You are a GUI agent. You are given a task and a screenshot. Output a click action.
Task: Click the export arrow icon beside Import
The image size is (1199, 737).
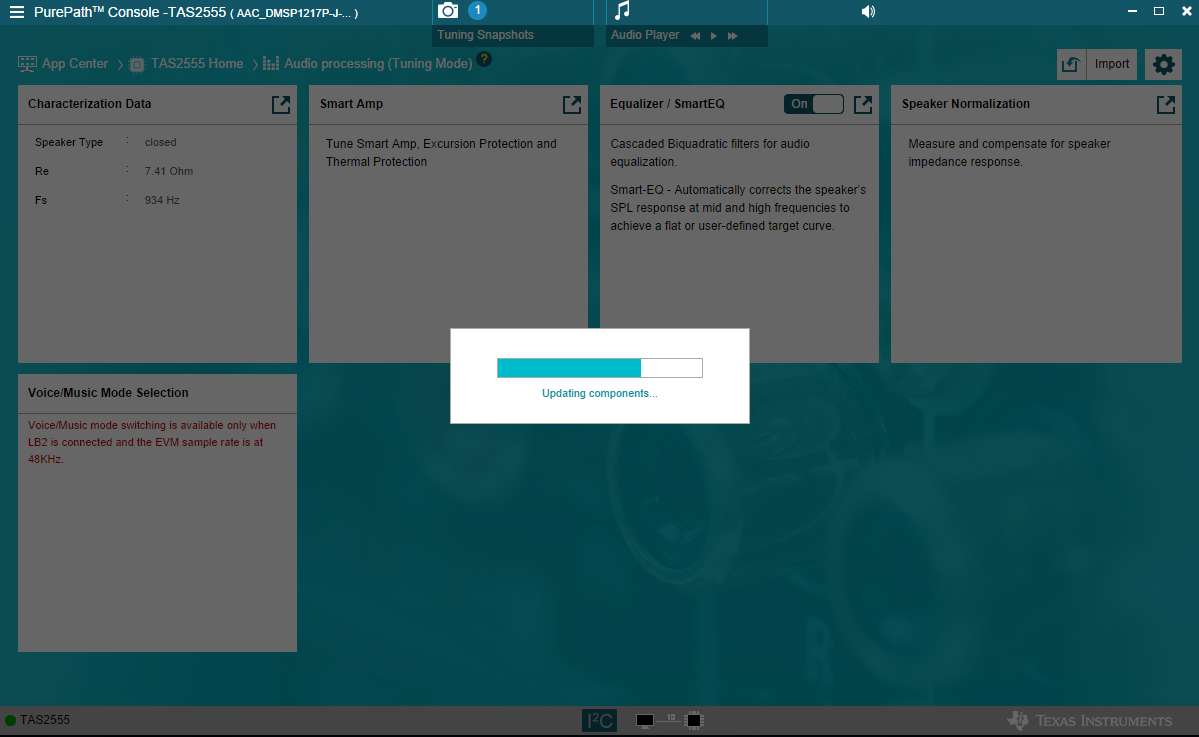pos(1071,64)
